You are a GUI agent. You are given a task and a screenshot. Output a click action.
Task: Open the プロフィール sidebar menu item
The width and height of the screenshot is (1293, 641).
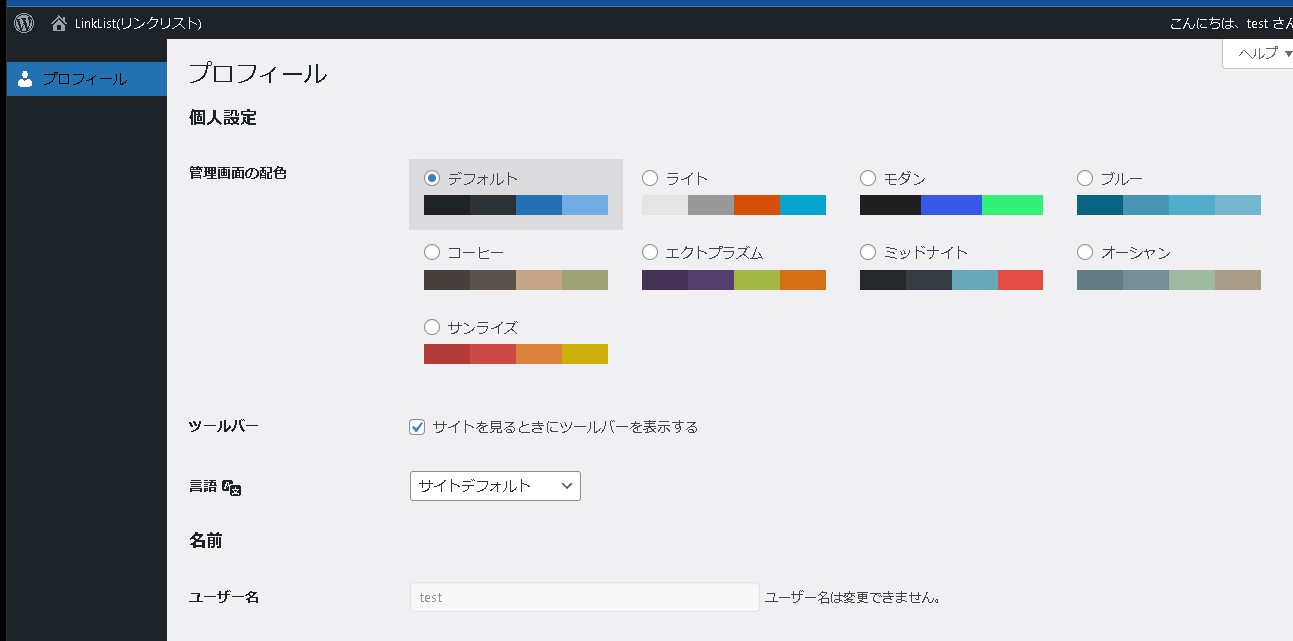pyautogui.click(x=85, y=79)
